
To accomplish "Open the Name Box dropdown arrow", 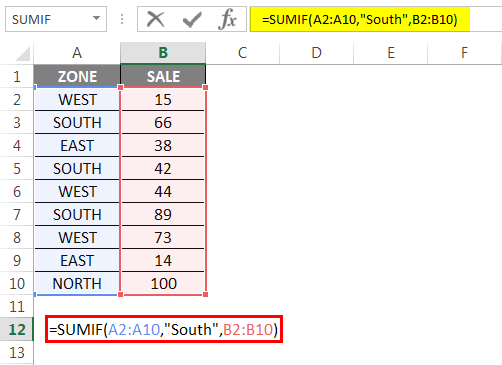I will 96,18.
